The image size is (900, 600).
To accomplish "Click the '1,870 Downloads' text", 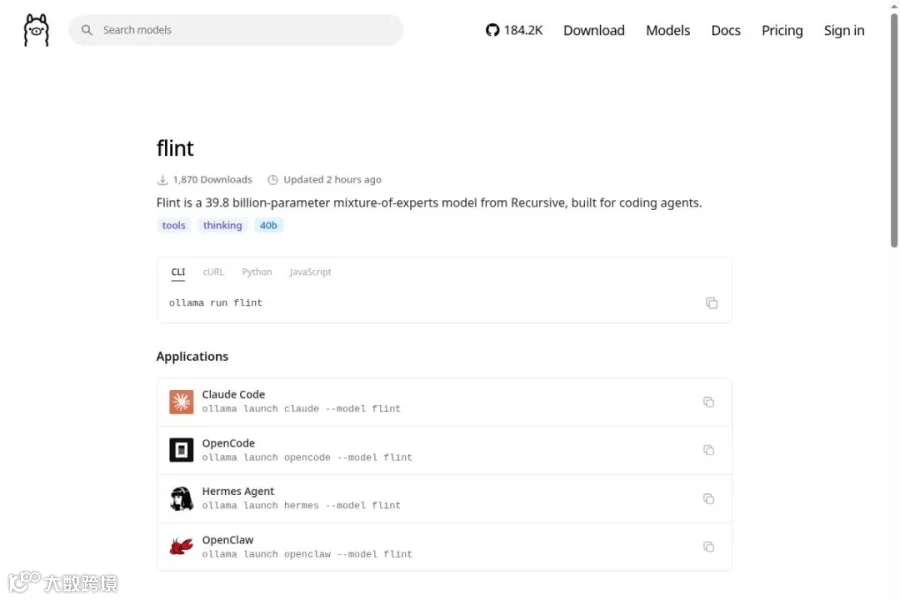I will pyautogui.click(x=212, y=180).
